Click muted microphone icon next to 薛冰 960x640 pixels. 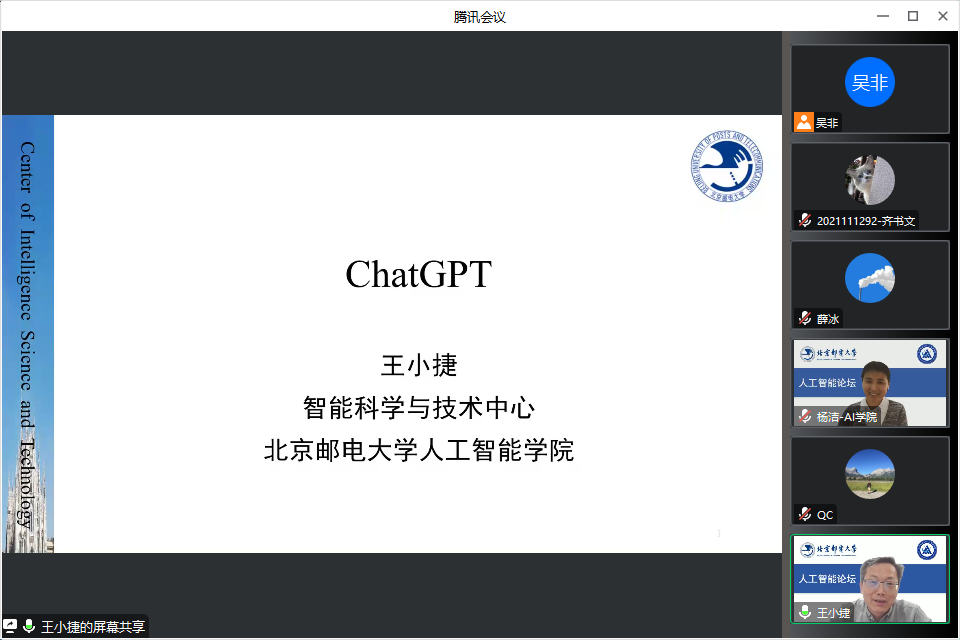click(805, 318)
